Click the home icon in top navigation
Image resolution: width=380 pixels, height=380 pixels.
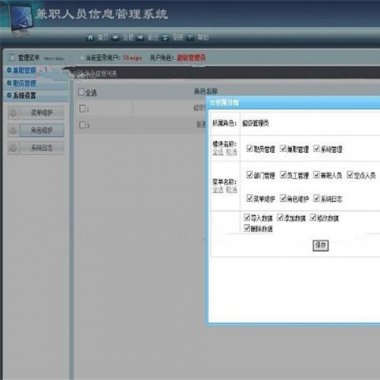(90, 37)
